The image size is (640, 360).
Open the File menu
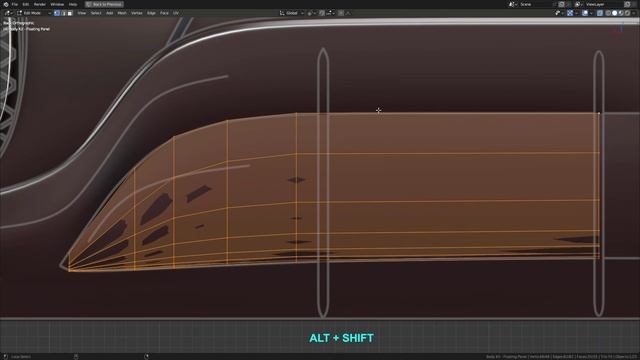pyautogui.click(x=15, y=4)
